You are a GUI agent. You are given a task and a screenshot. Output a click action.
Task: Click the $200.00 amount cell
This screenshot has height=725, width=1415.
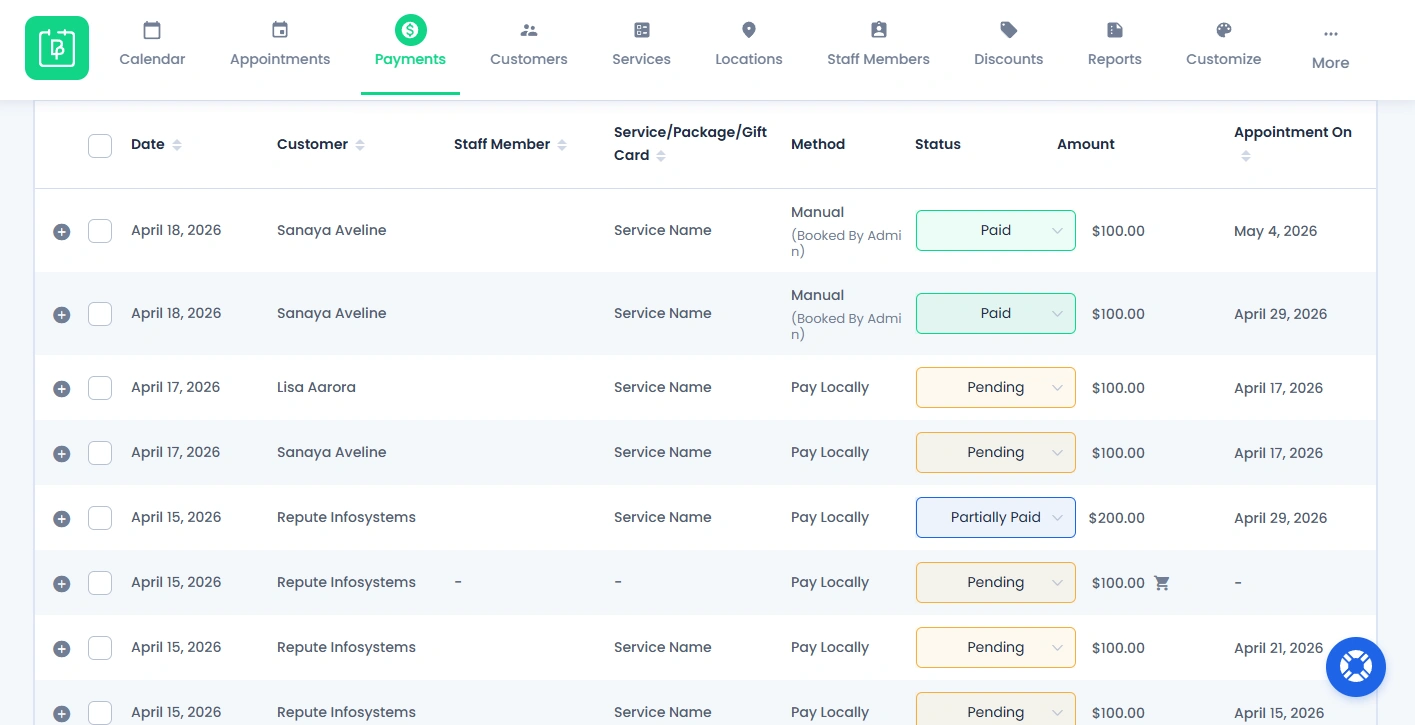(1117, 518)
